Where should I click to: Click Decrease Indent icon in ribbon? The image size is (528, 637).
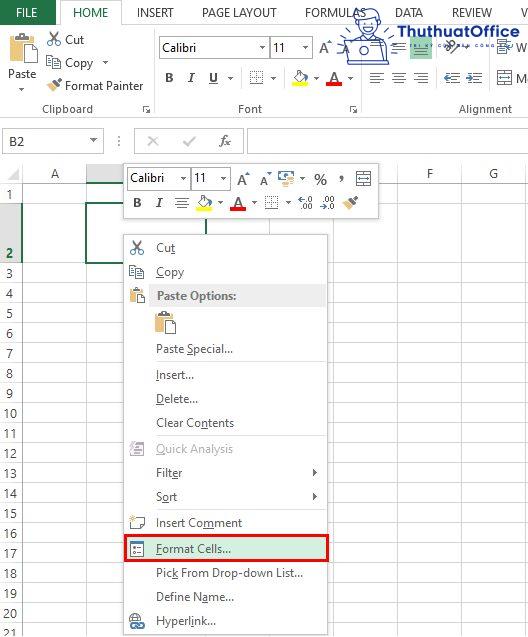click(x=452, y=78)
